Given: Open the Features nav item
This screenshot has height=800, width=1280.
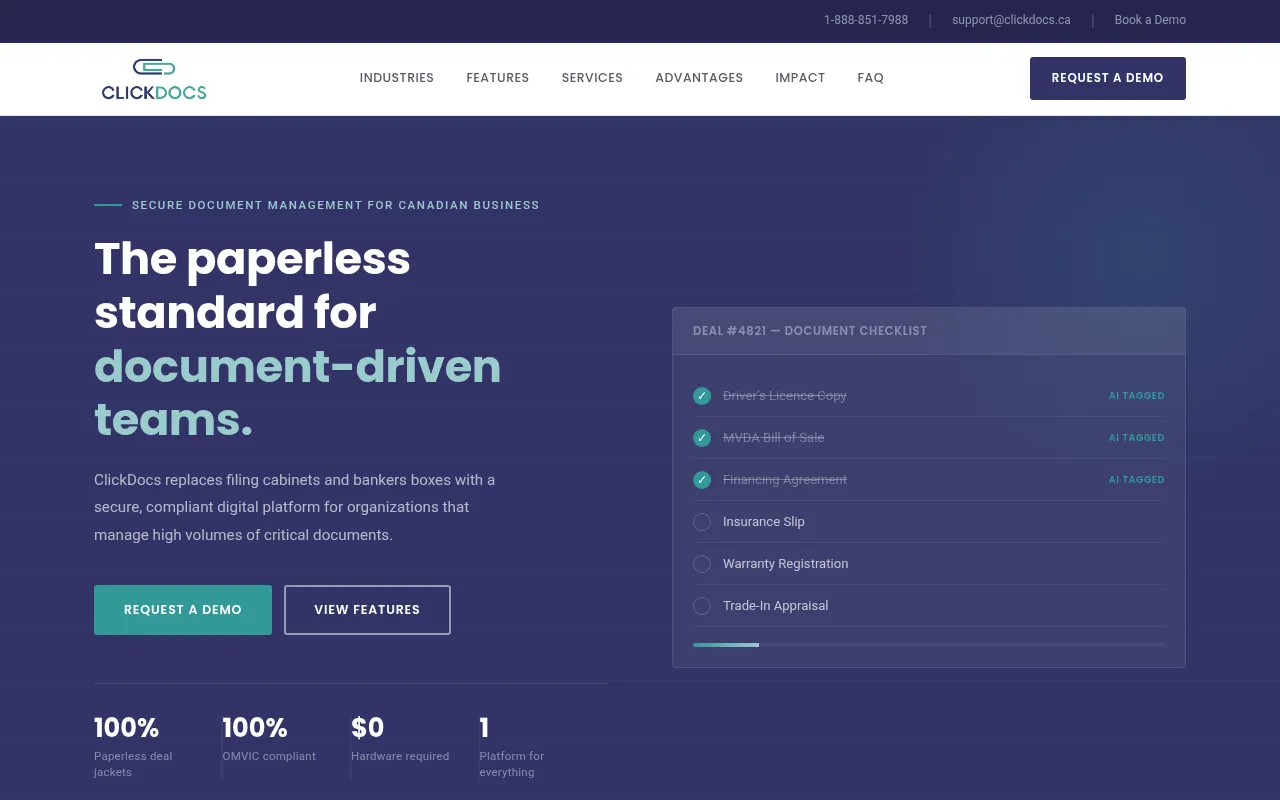Looking at the screenshot, I should click(498, 78).
